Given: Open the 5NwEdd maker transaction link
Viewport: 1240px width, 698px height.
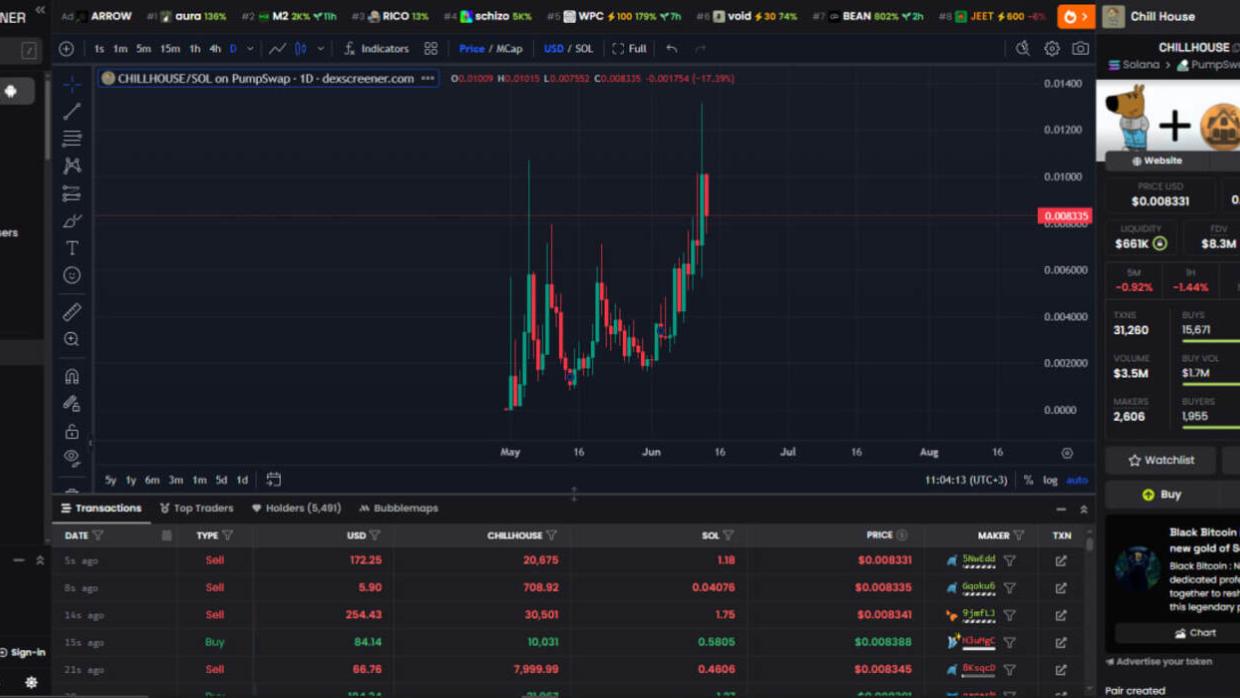Looking at the screenshot, I should click(x=1061, y=561).
